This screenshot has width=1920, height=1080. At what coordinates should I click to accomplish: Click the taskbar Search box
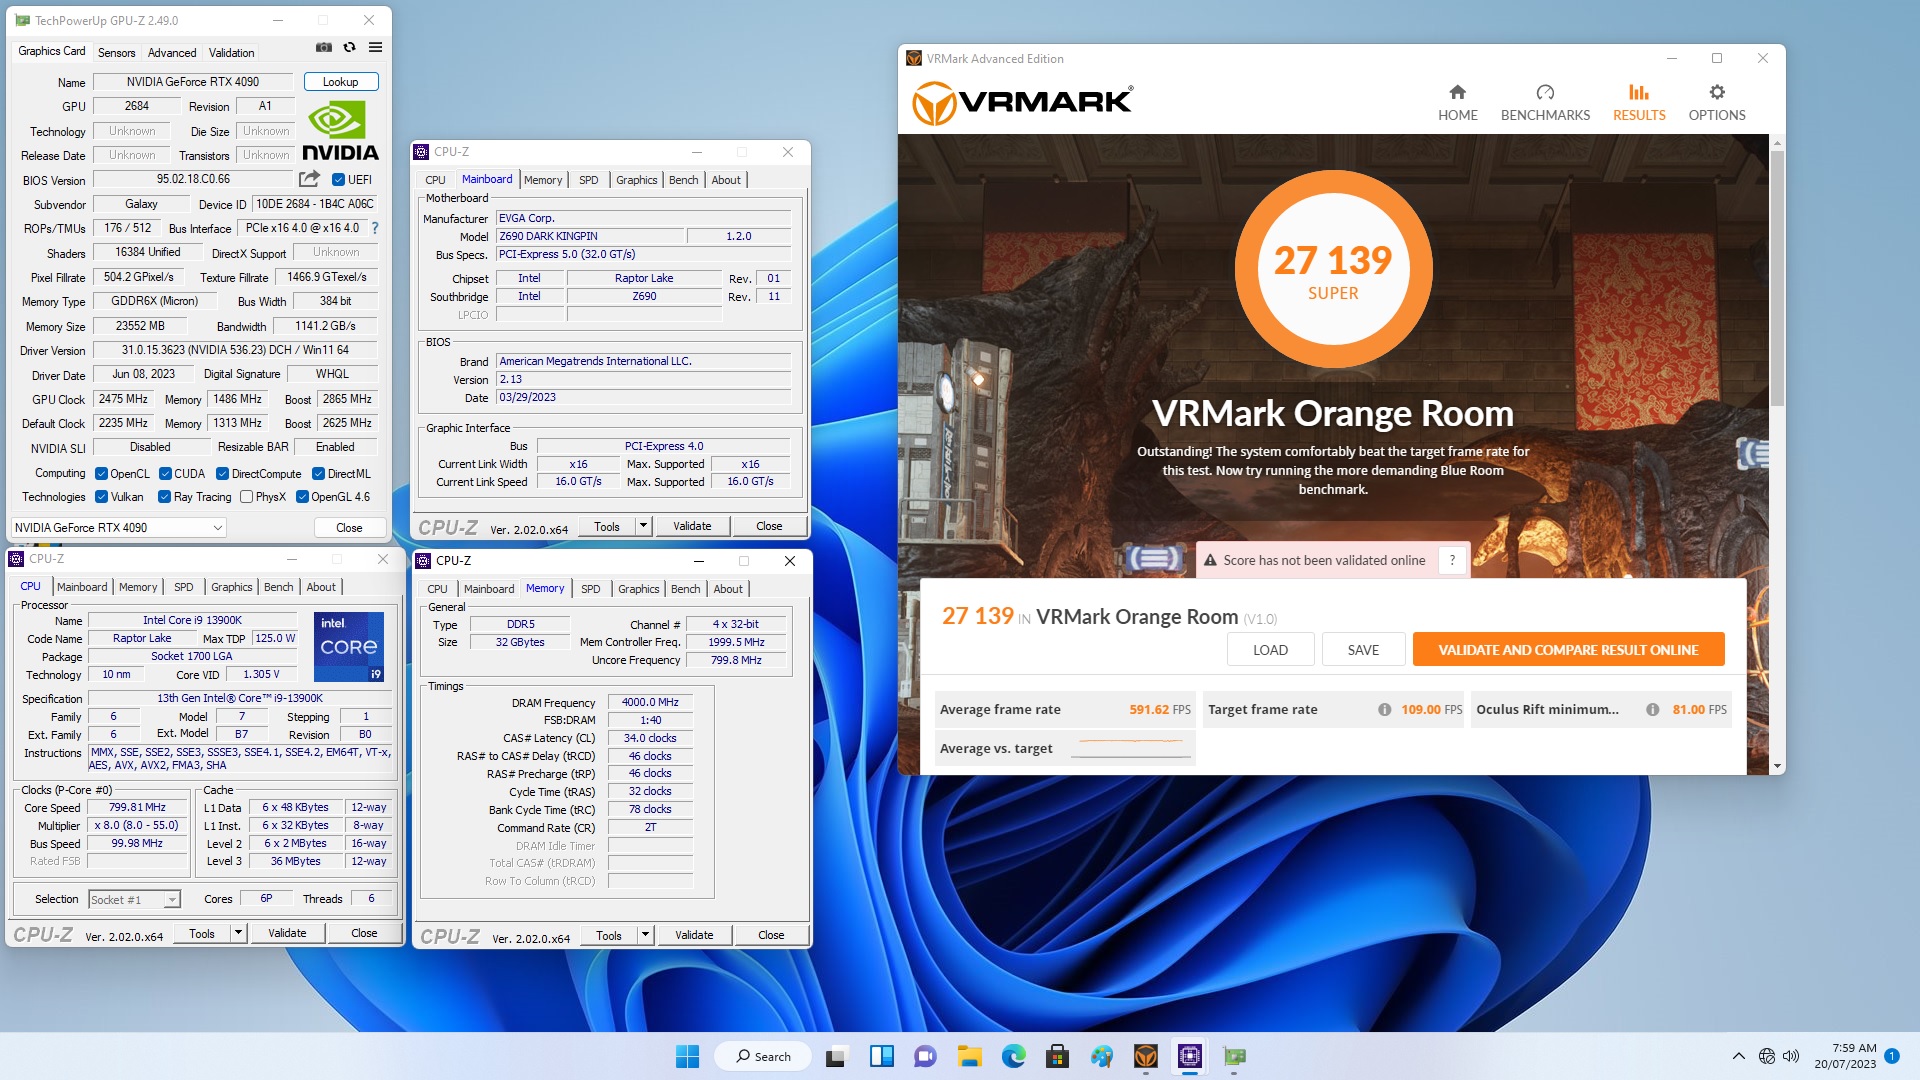tap(762, 1056)
